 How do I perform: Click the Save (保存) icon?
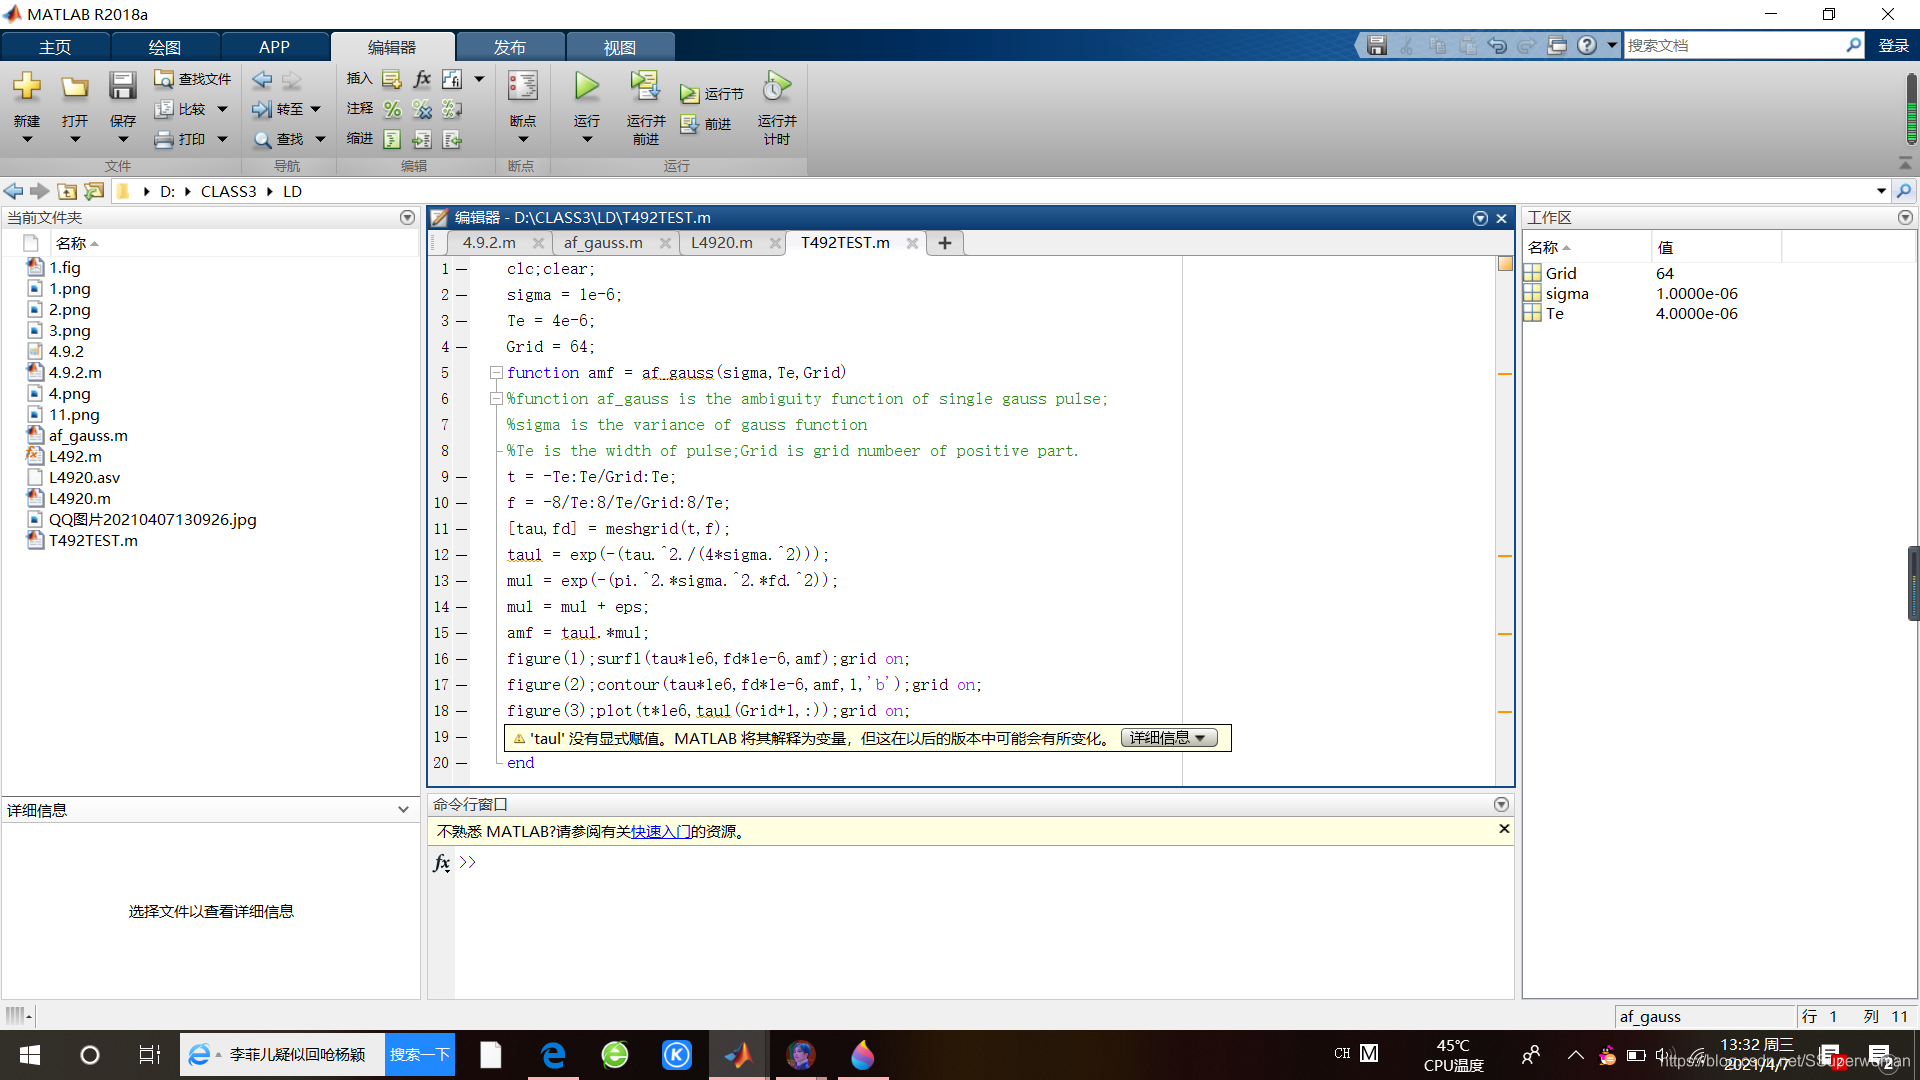click(122, 88)
